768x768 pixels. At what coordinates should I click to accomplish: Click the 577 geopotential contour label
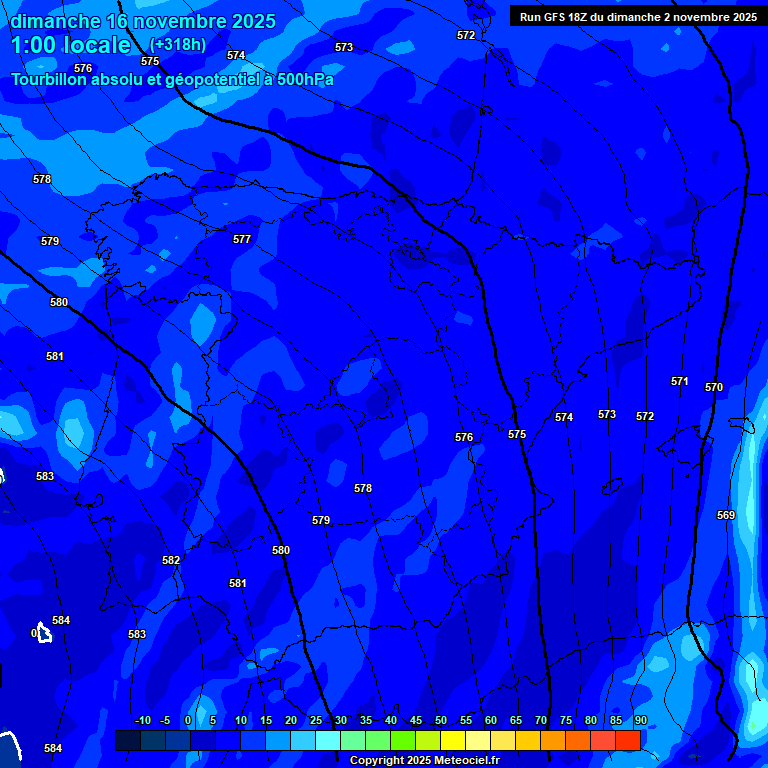coord(242,239)
